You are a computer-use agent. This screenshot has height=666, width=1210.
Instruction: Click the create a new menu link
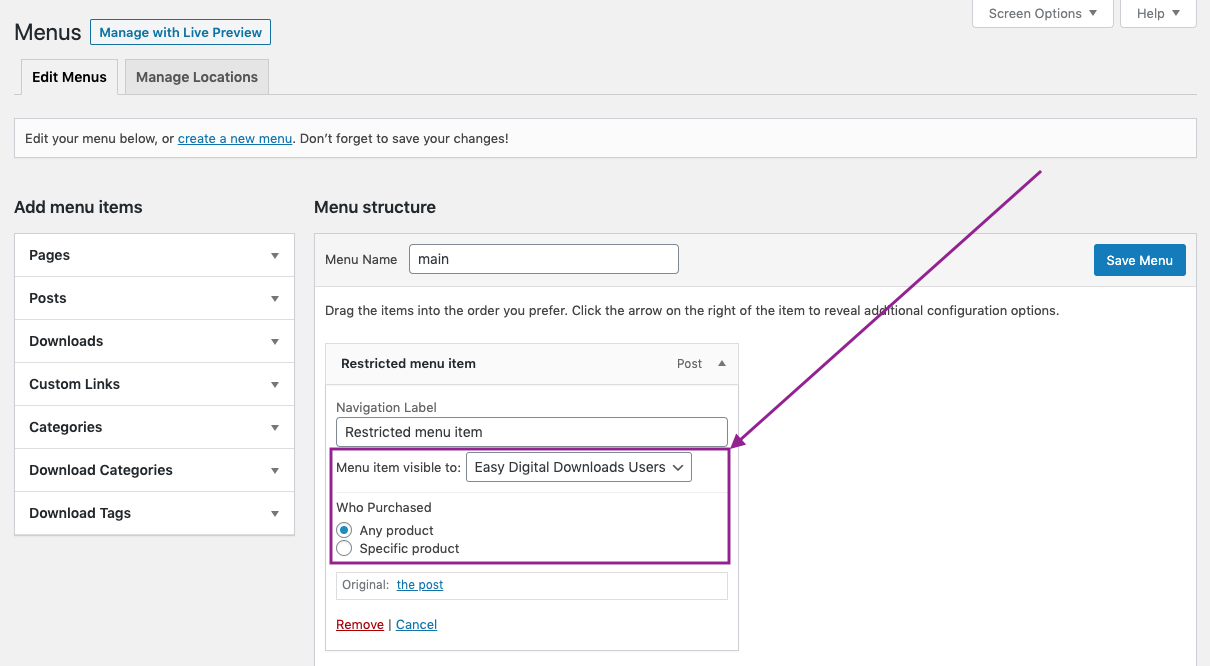click(235, 139)
